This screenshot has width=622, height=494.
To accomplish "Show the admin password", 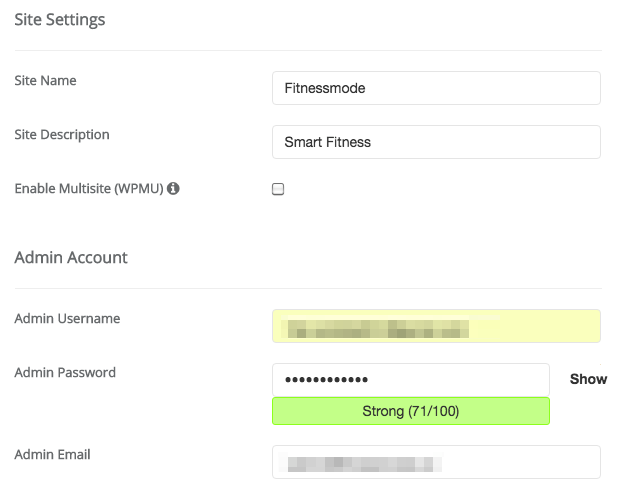I will (x=588, y=379).
